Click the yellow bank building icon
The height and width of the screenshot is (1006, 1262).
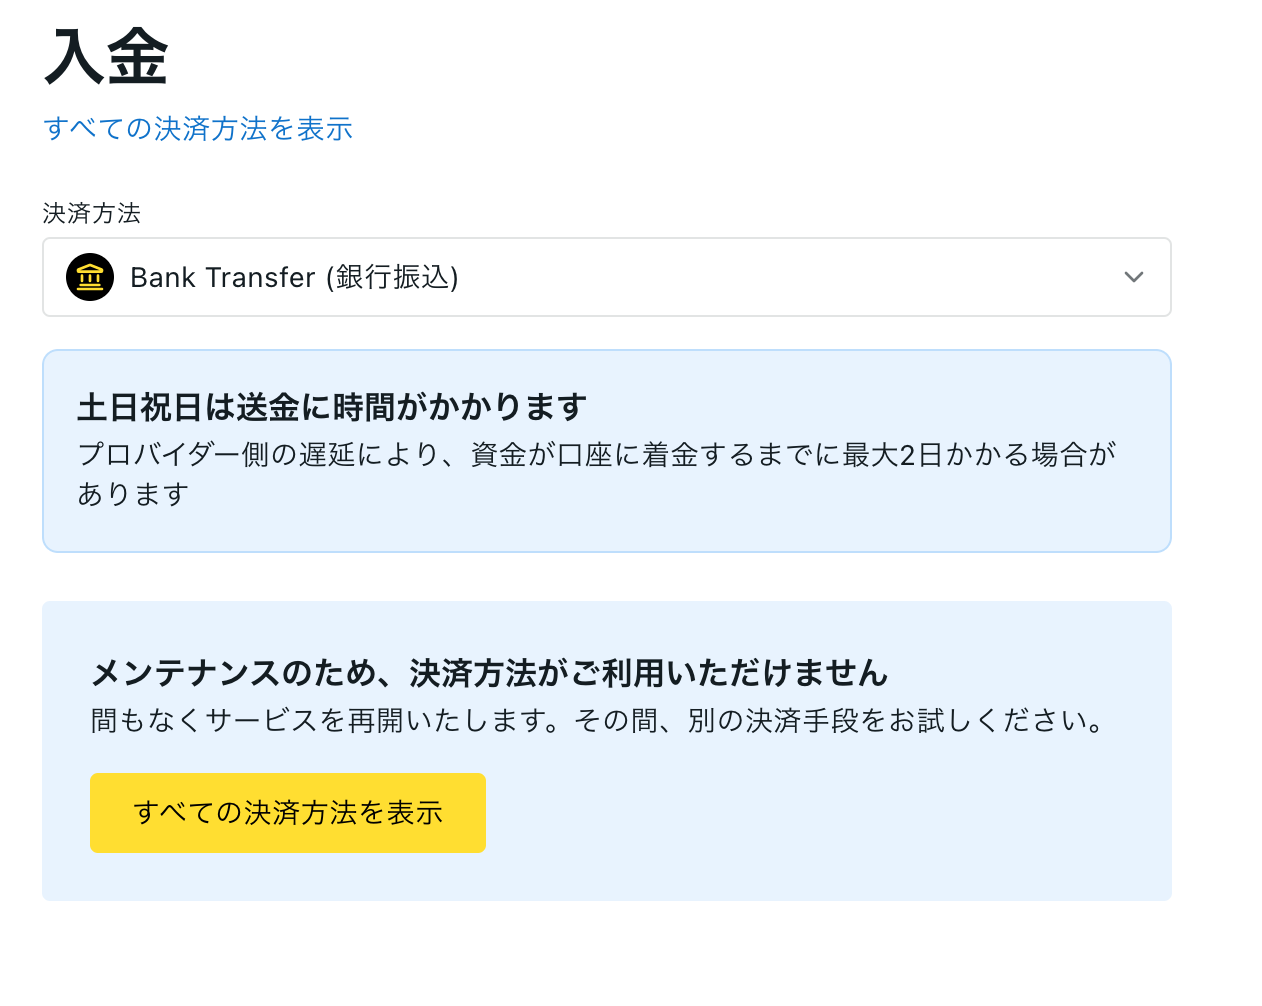point(90,277)
